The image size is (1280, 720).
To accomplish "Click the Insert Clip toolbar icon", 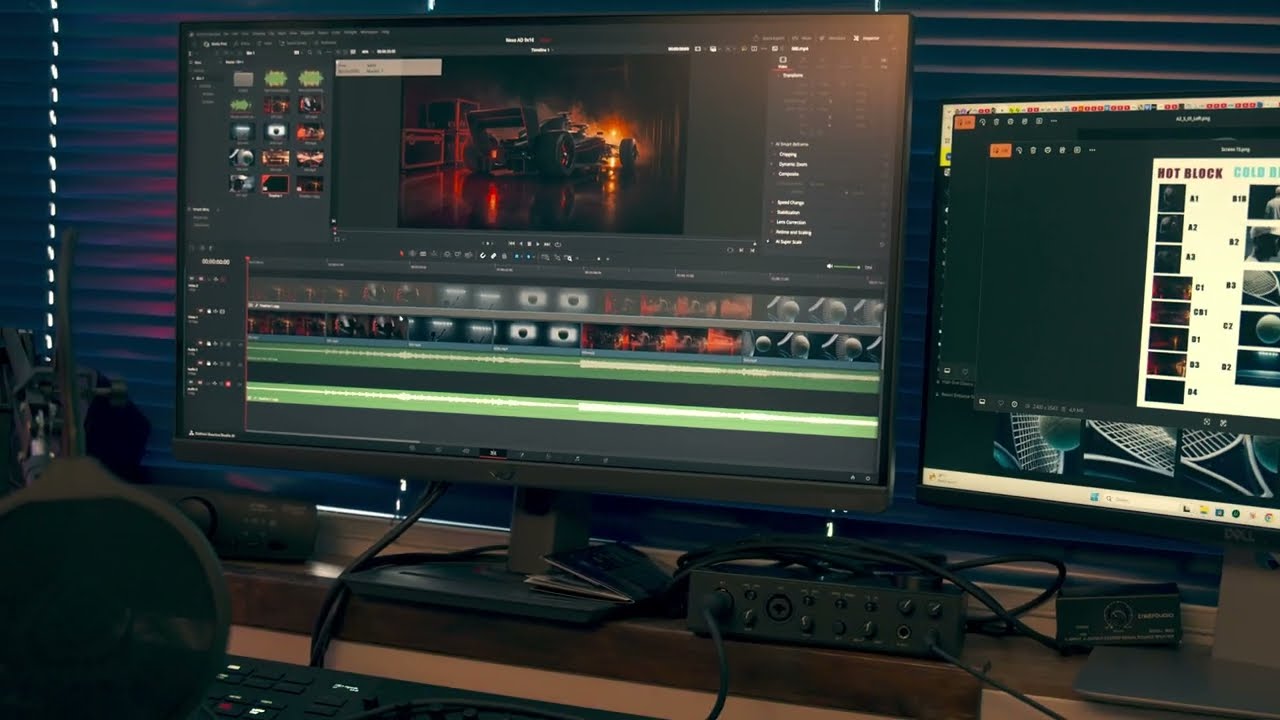I will (x=447, y=254).
